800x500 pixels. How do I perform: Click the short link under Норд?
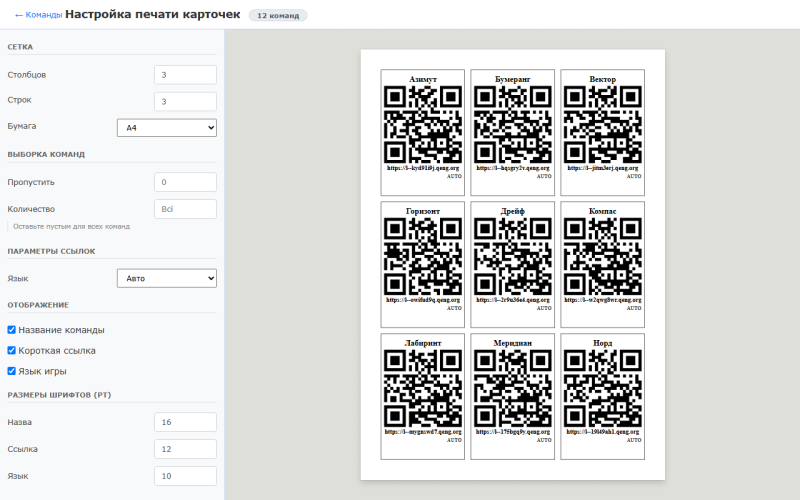tap(603, 432)
